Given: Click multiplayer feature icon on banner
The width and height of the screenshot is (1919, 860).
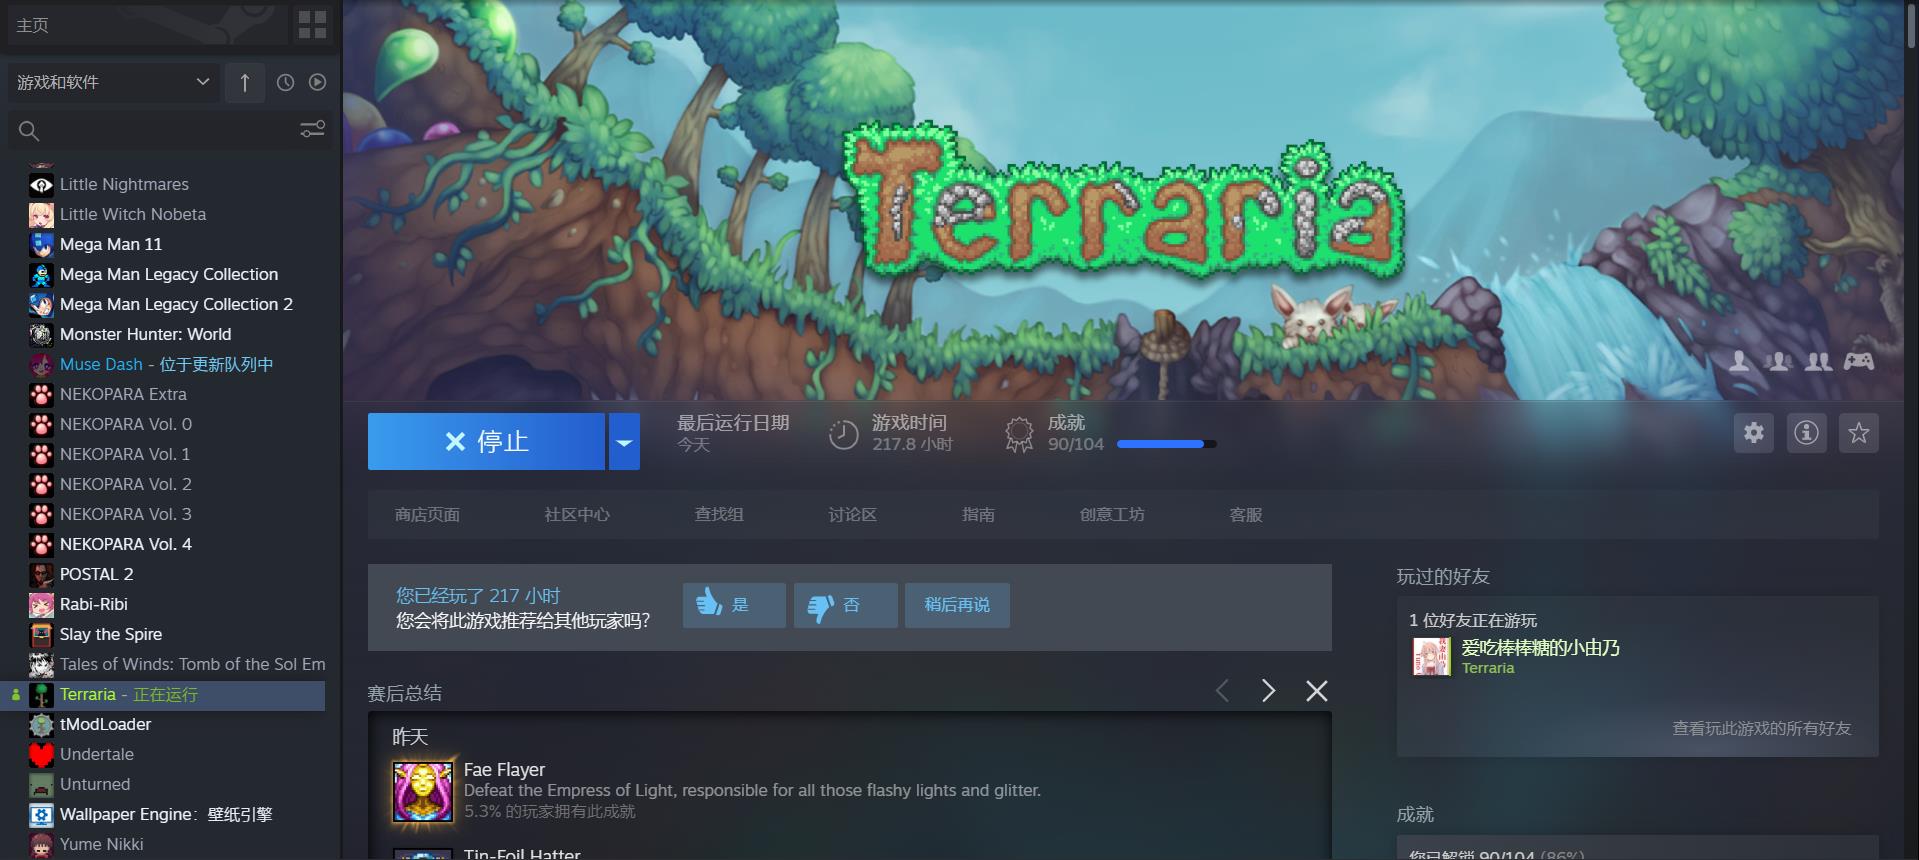Looking at the screenshot, I should 1818,361.
